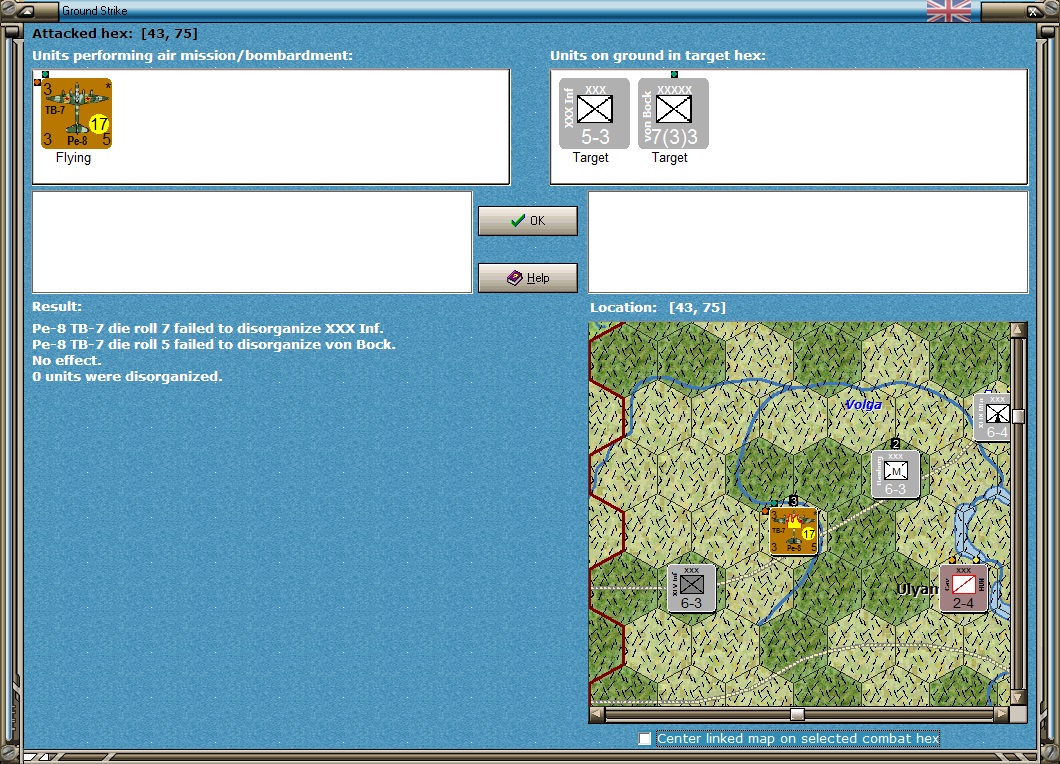Click '0 units were disorganized.' text
The height and width of the screenshot is (764, 1060).
(127, 377)
